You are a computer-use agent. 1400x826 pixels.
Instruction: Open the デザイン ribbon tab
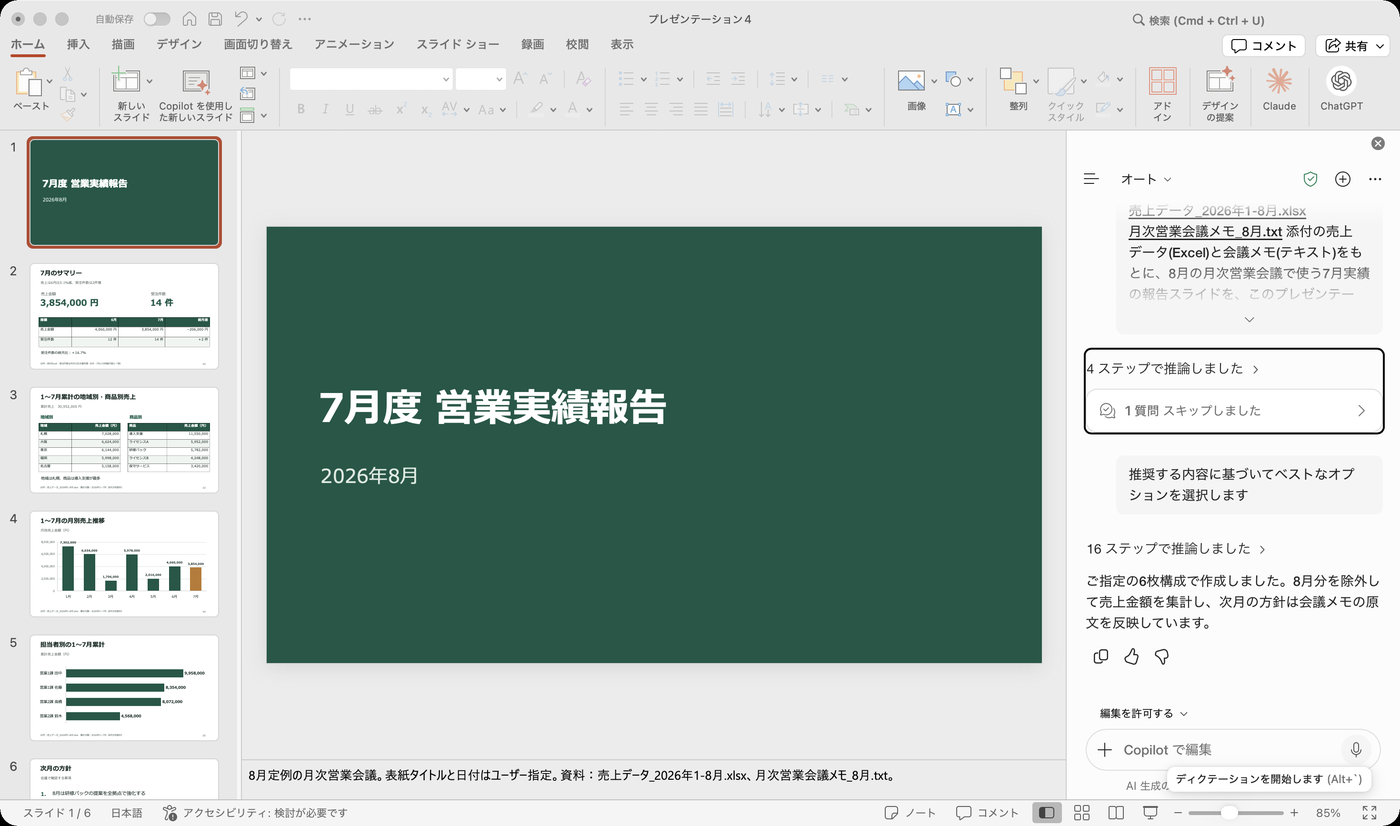pos(179,45)
